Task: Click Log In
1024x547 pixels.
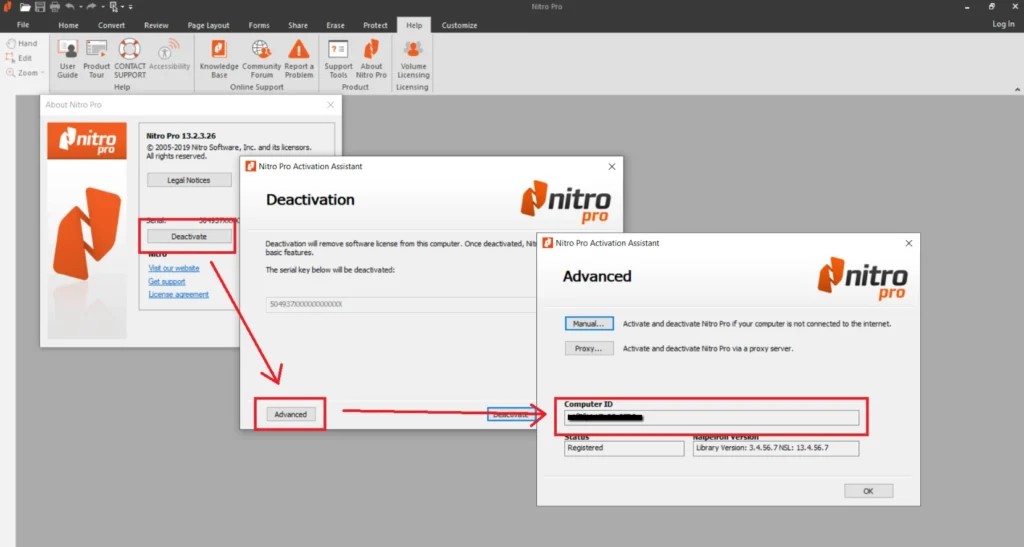Action: click(x=1003, y=24)
